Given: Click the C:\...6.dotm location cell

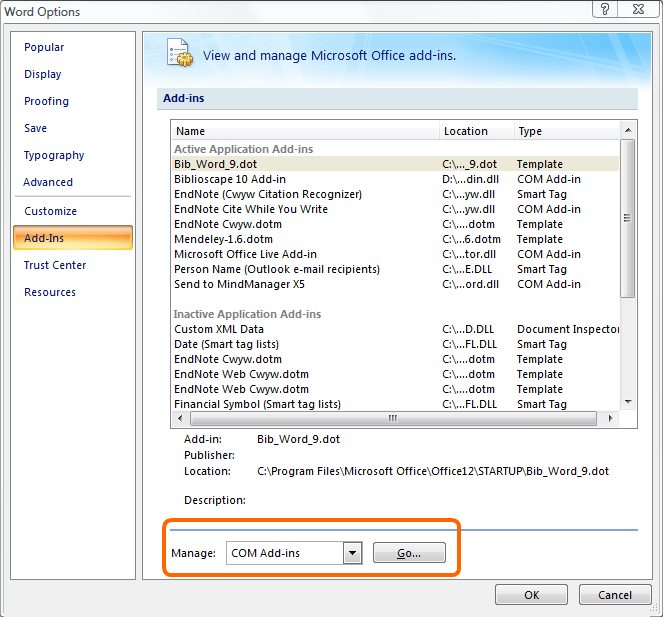Looking at the screenshot, I should tap(471, 239).
